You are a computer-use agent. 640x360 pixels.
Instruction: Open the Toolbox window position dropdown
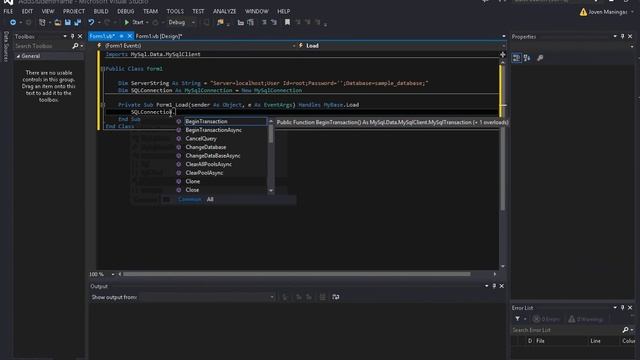tap(65, 36)
